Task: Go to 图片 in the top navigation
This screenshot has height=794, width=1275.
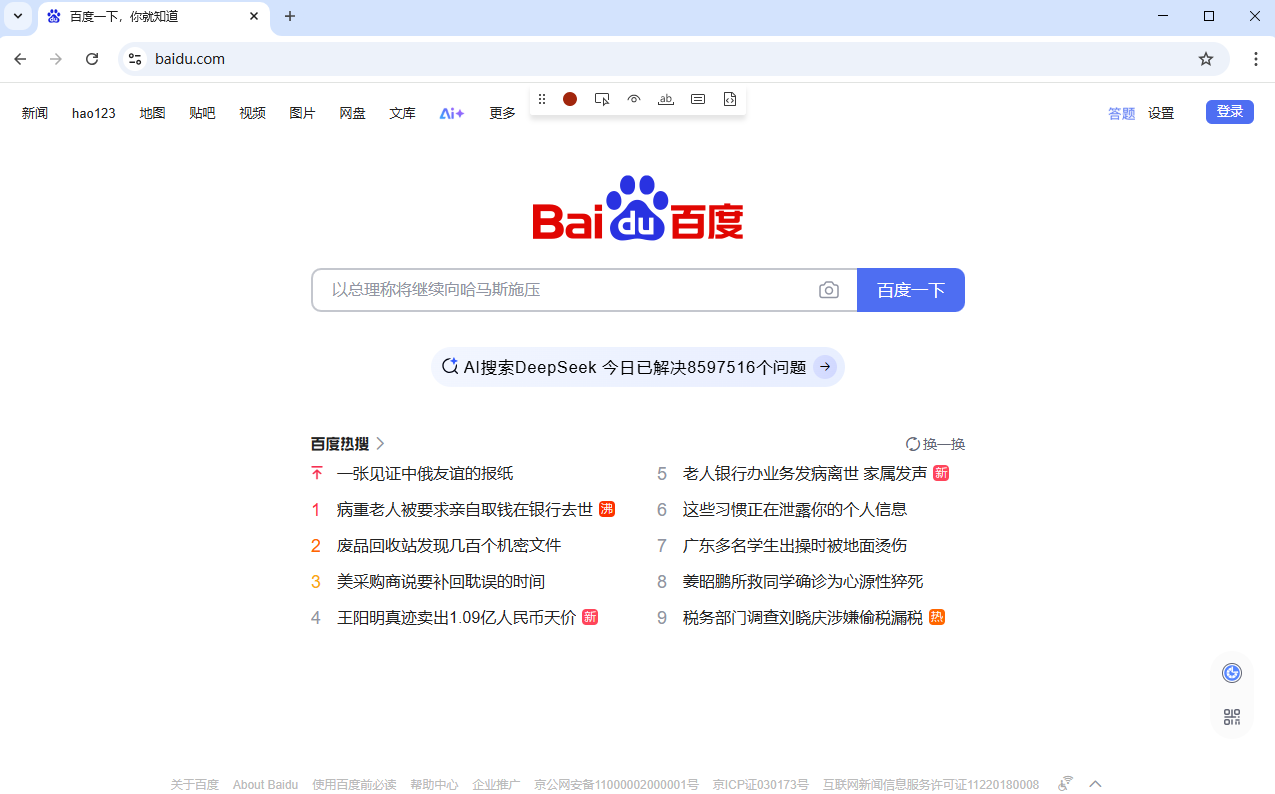Action: pyautogui.click(x=302, y=113)
